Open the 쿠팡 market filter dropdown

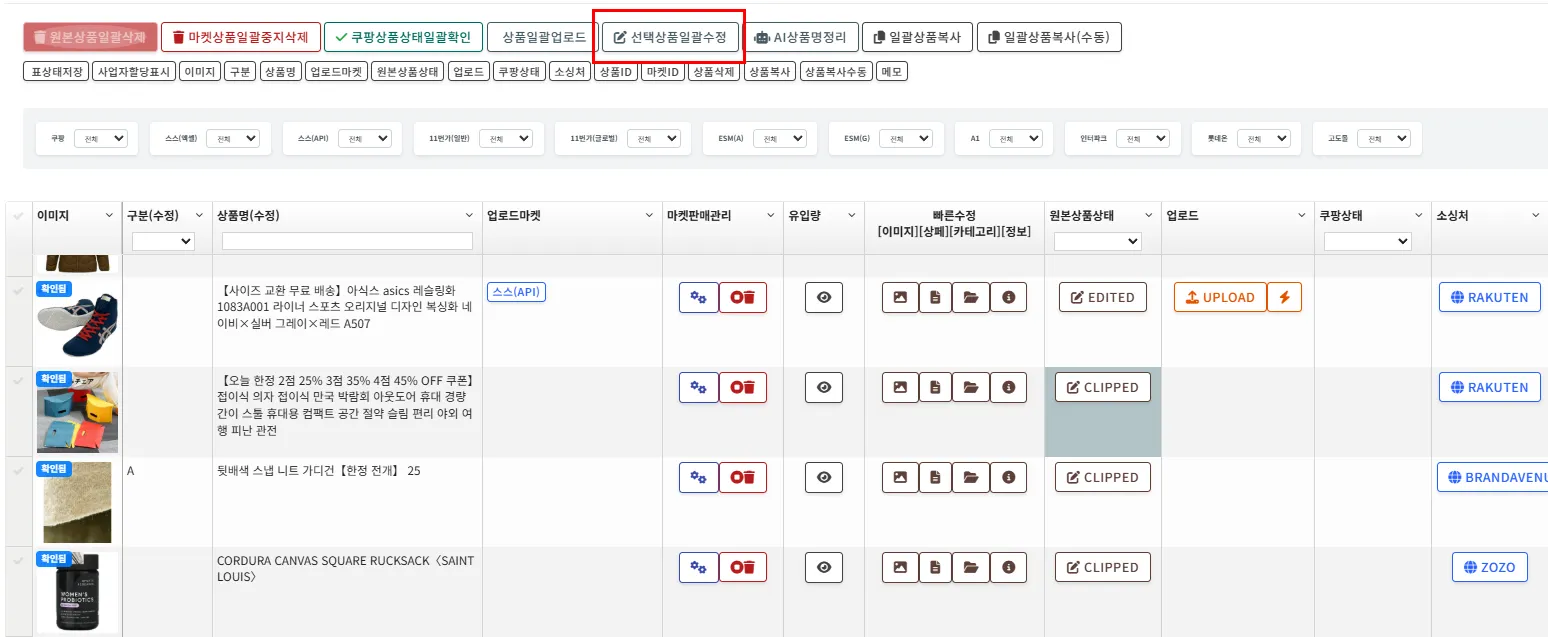point(101,139)
